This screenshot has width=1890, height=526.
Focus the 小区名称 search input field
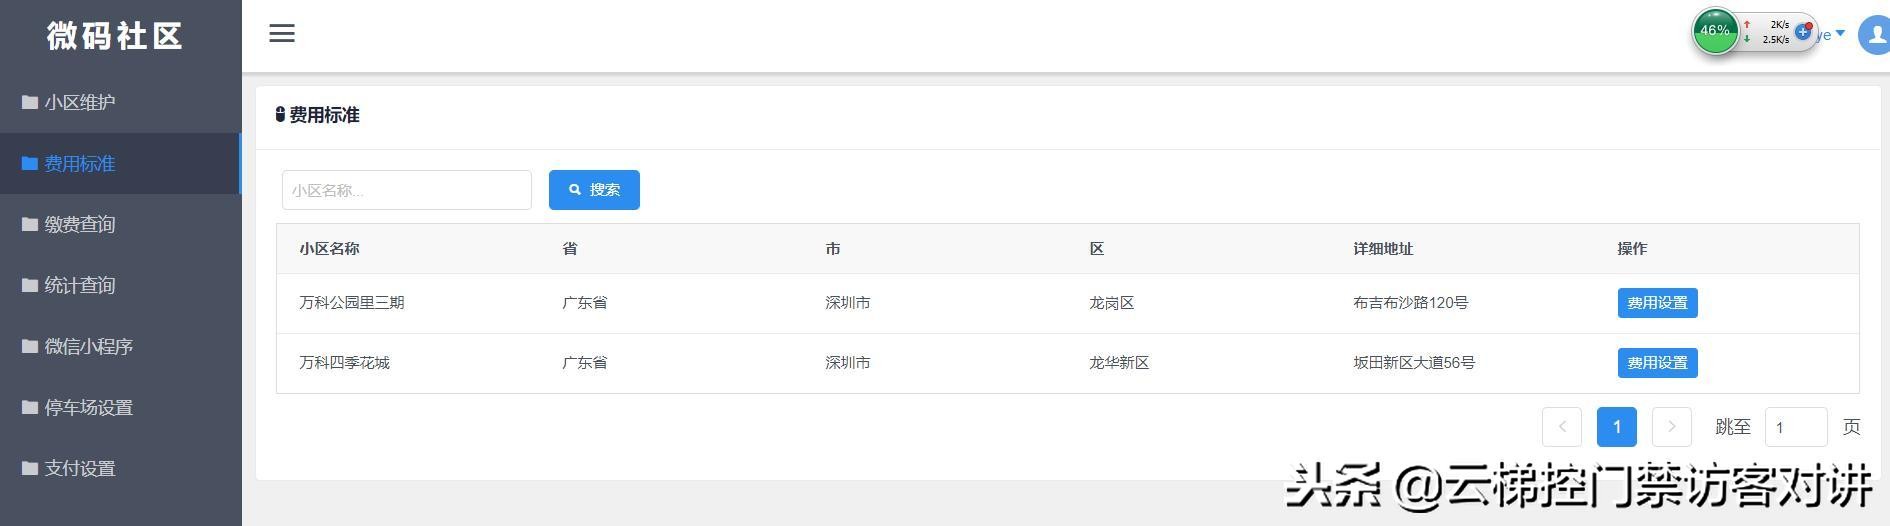point(406,190)
